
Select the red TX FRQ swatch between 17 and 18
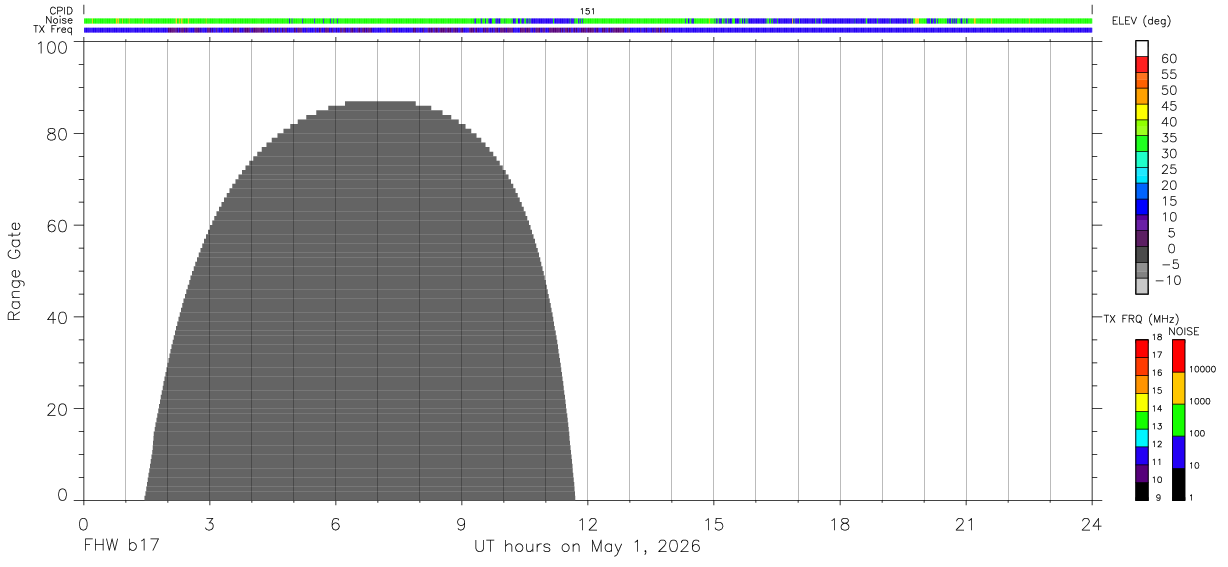pos(1141,348)
